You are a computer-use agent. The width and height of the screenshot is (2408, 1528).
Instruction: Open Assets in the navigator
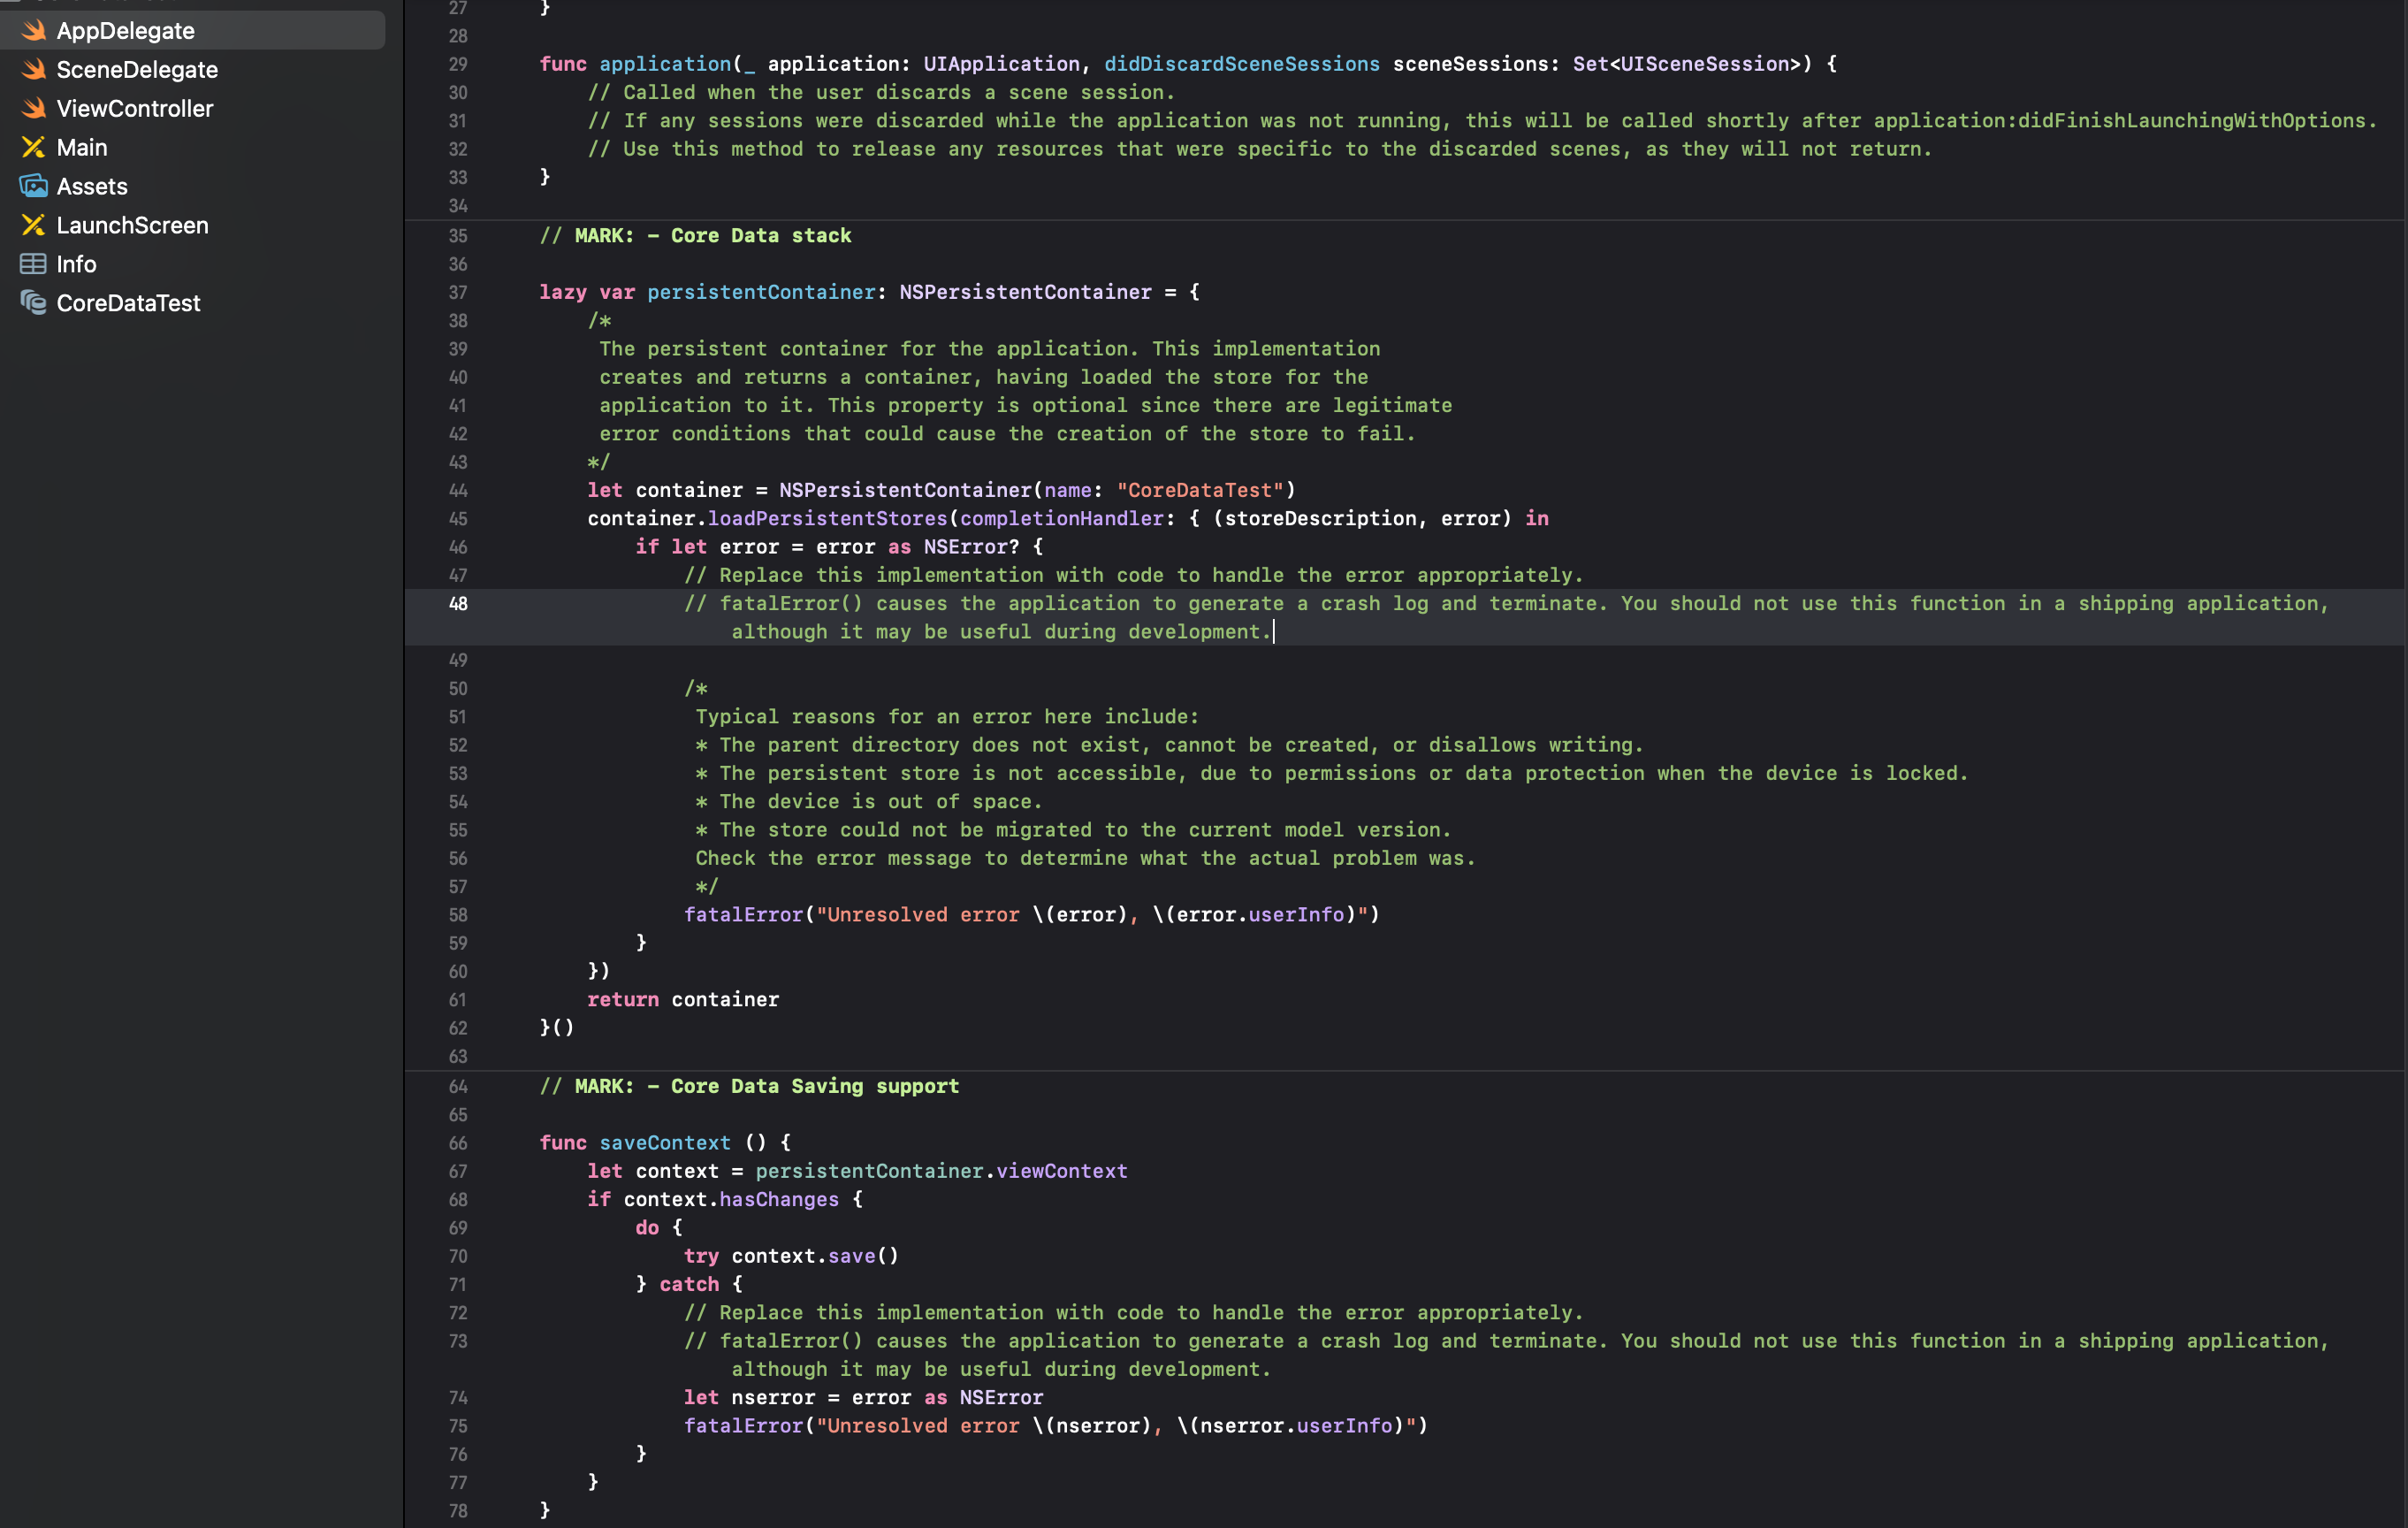(x=193, y=187)
